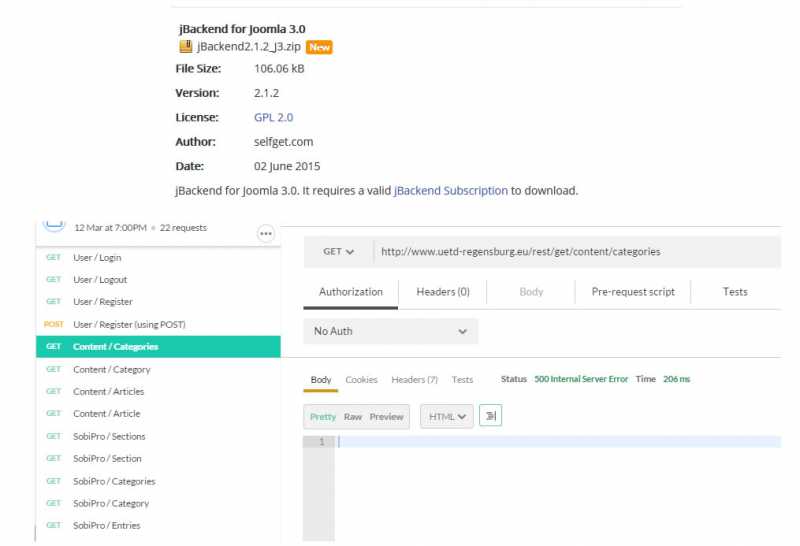Image resolution: width=800 pixels, height=546 pixels.
Task: Click the wrap lines icon in response toolbar
Action: [490, 416]
